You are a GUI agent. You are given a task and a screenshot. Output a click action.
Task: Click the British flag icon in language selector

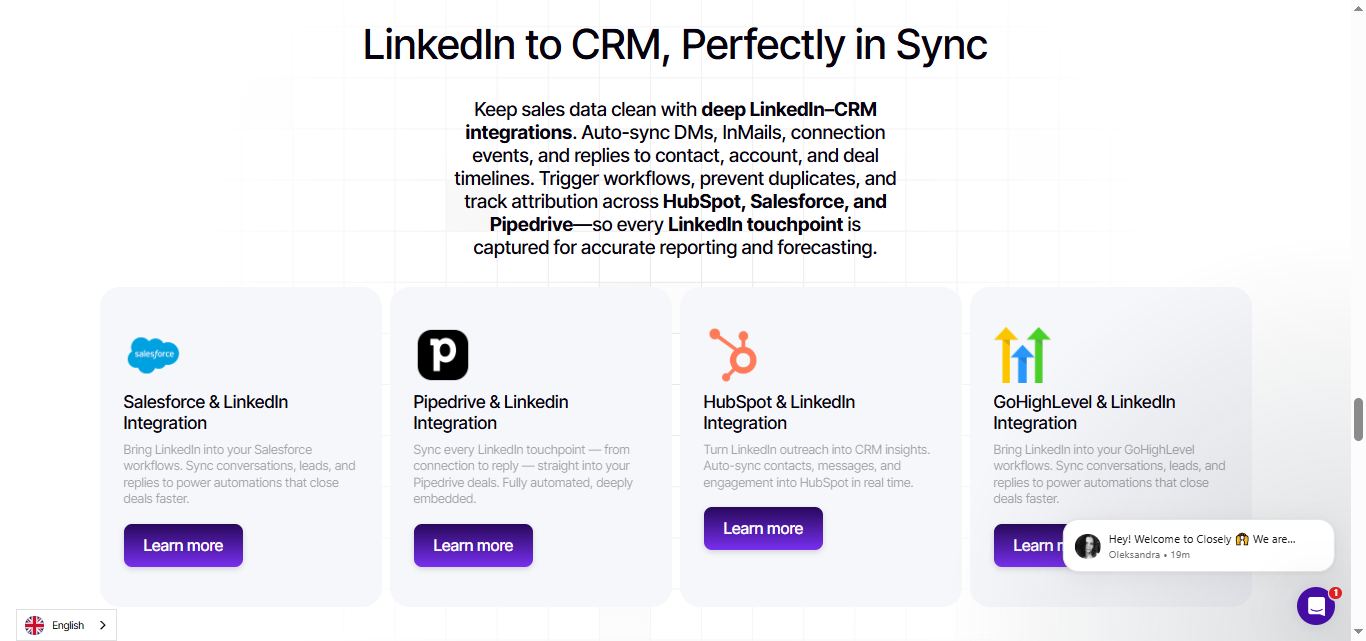point(33,624)
